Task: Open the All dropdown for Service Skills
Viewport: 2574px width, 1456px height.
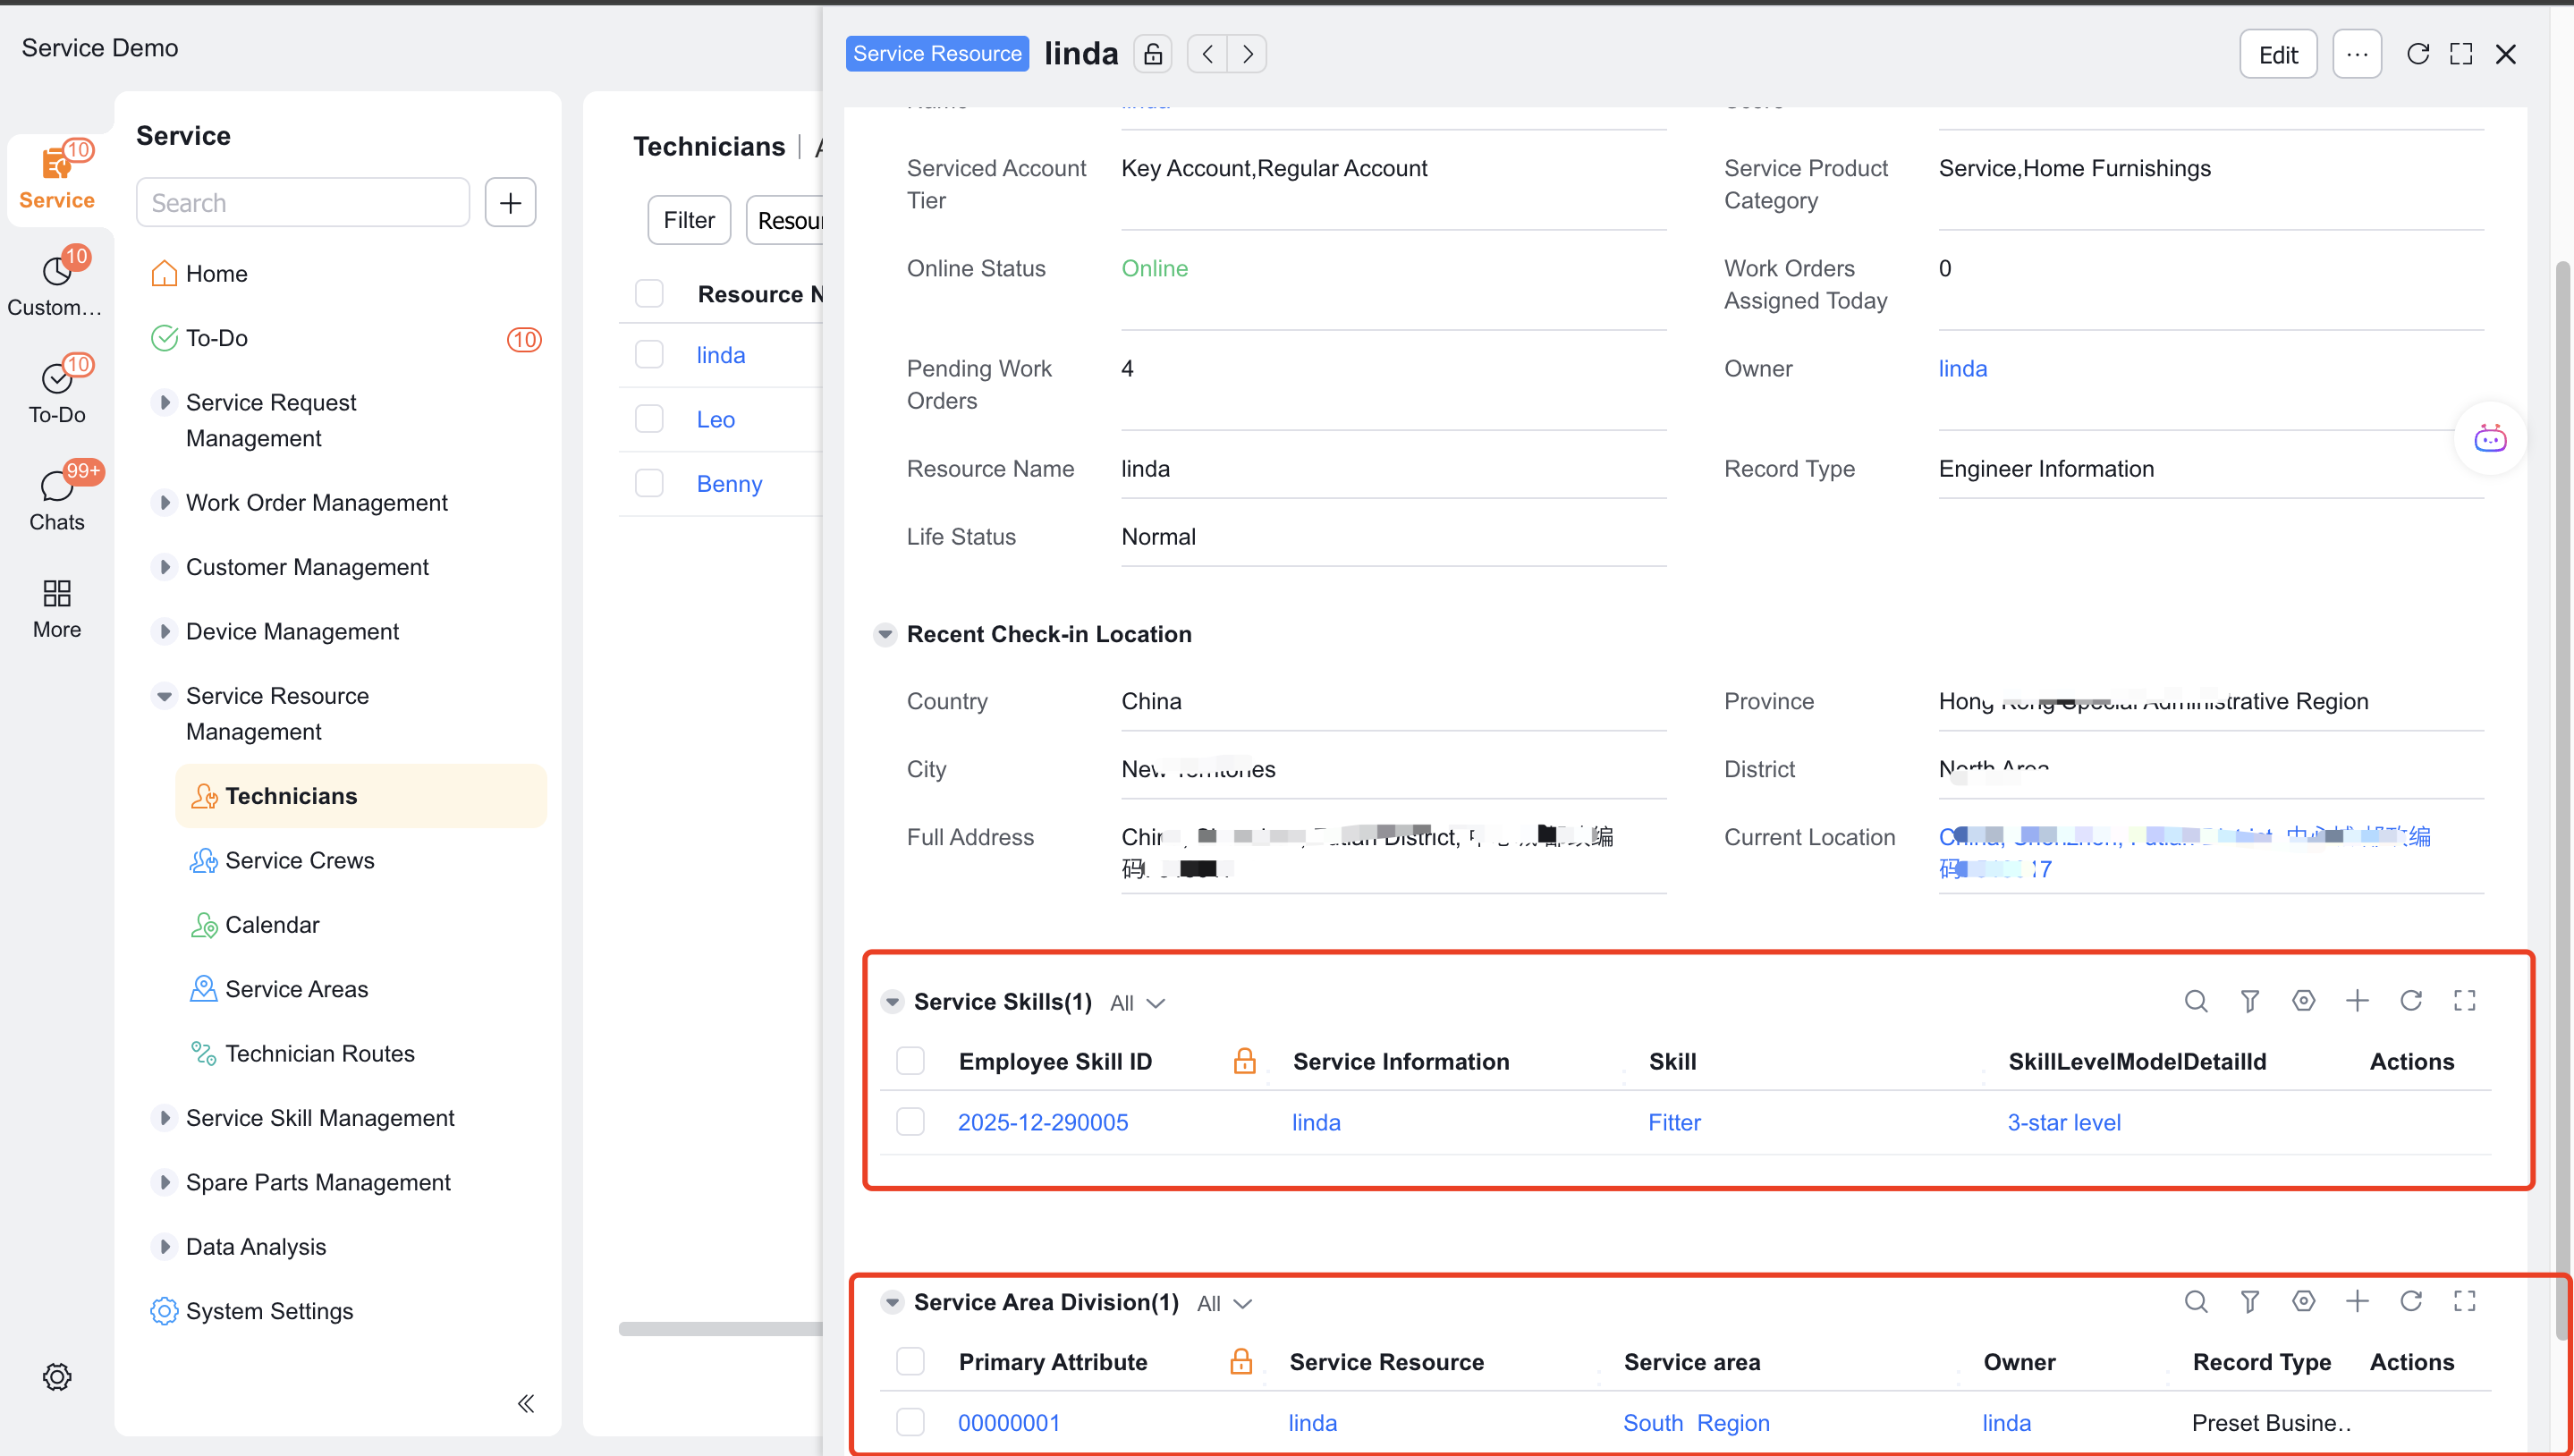Action: point(1138,1003)
